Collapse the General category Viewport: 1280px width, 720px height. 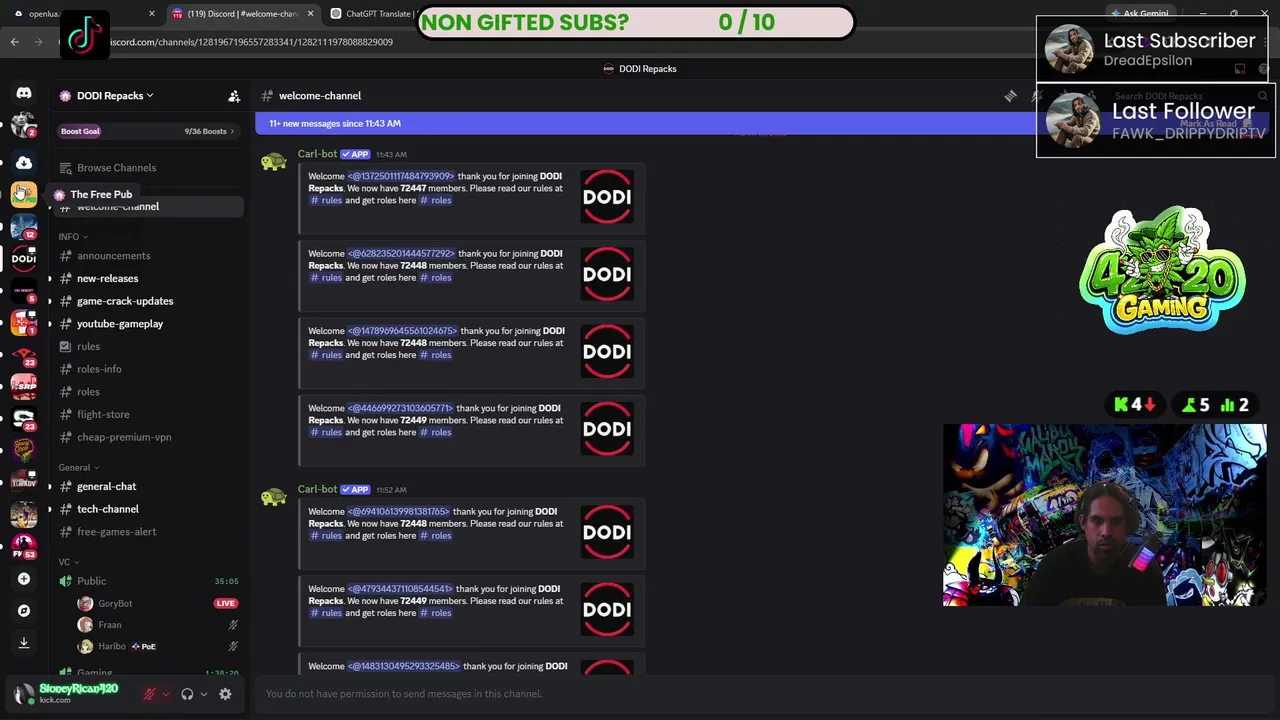click(x=78, y=467)
